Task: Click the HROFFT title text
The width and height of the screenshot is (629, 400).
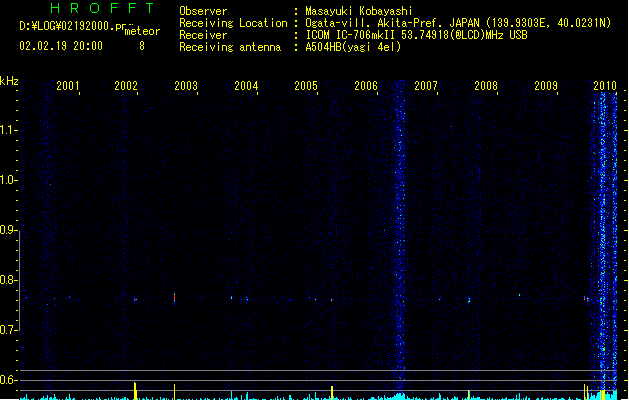Action: pos(102,8)
